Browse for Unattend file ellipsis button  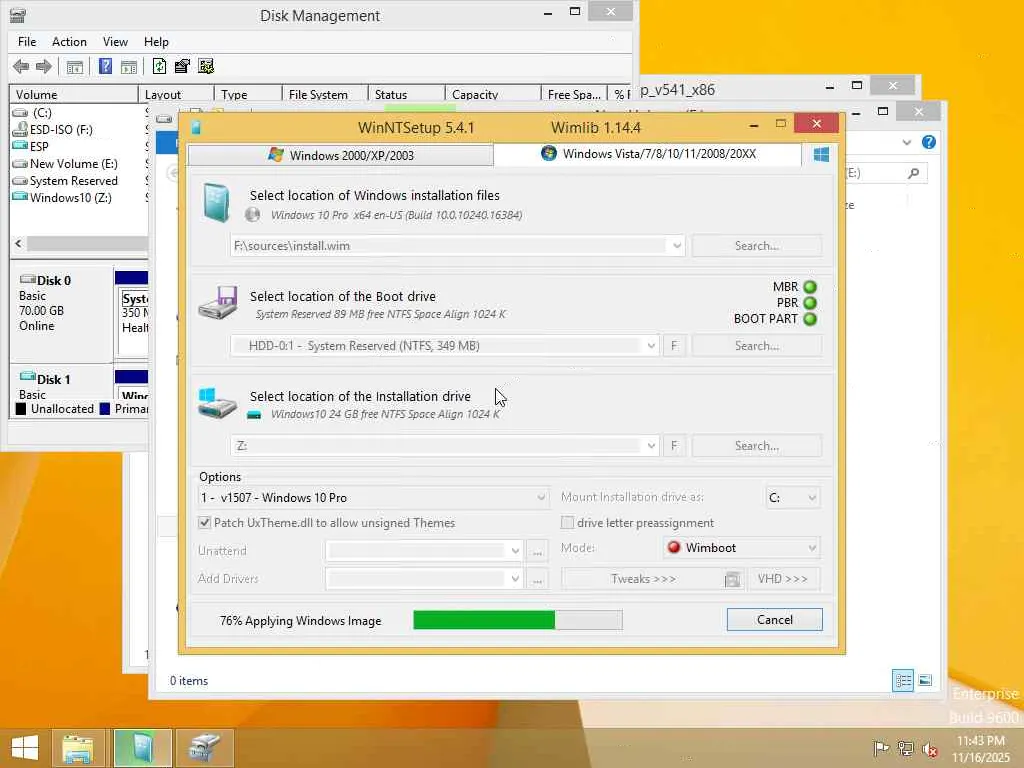click(537, 551)
